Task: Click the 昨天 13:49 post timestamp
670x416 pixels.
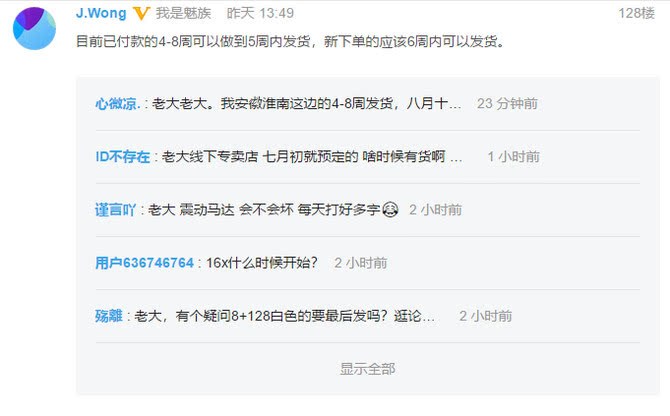Action: tap(260, 13)
